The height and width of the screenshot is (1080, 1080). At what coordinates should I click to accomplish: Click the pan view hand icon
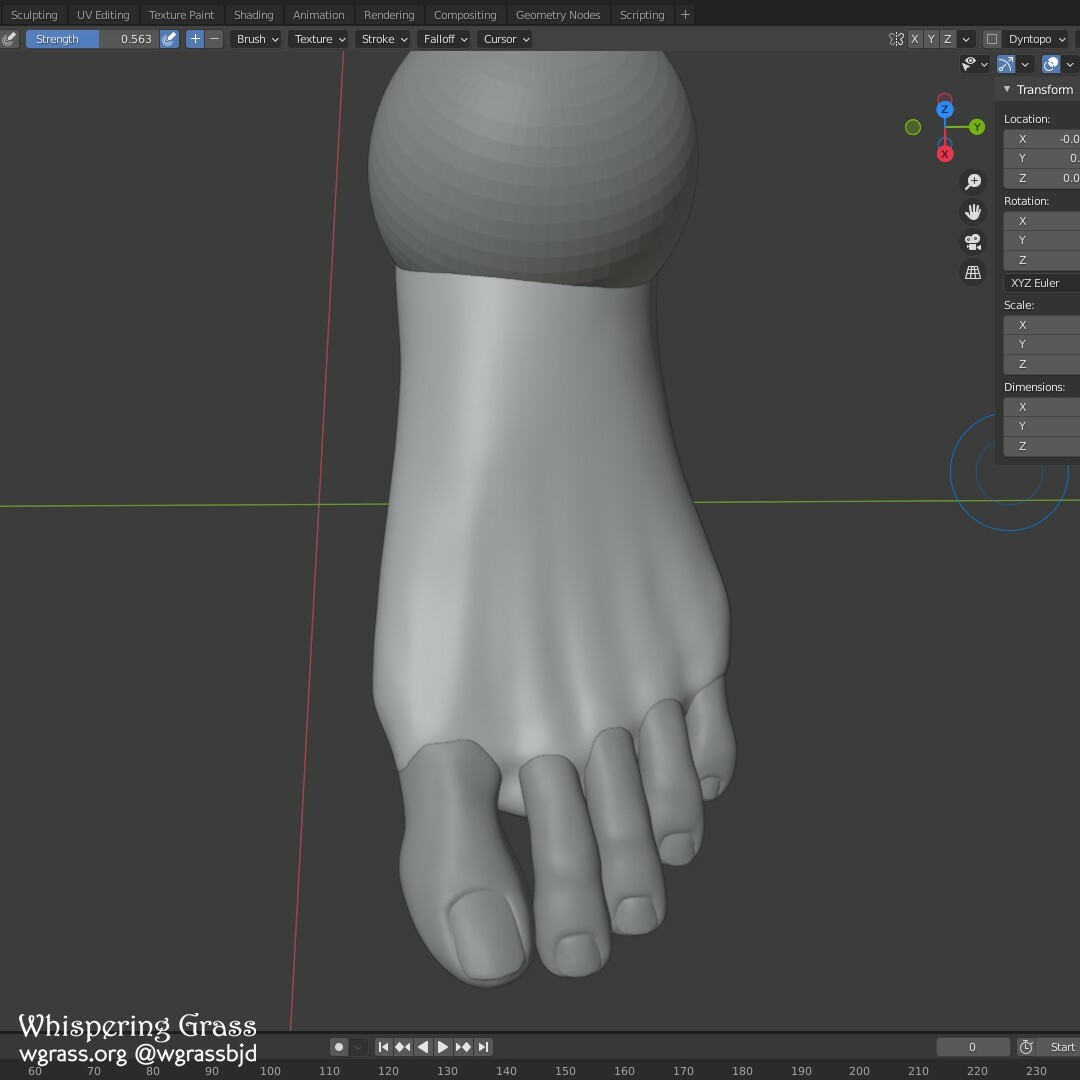(x=973, y=211)
